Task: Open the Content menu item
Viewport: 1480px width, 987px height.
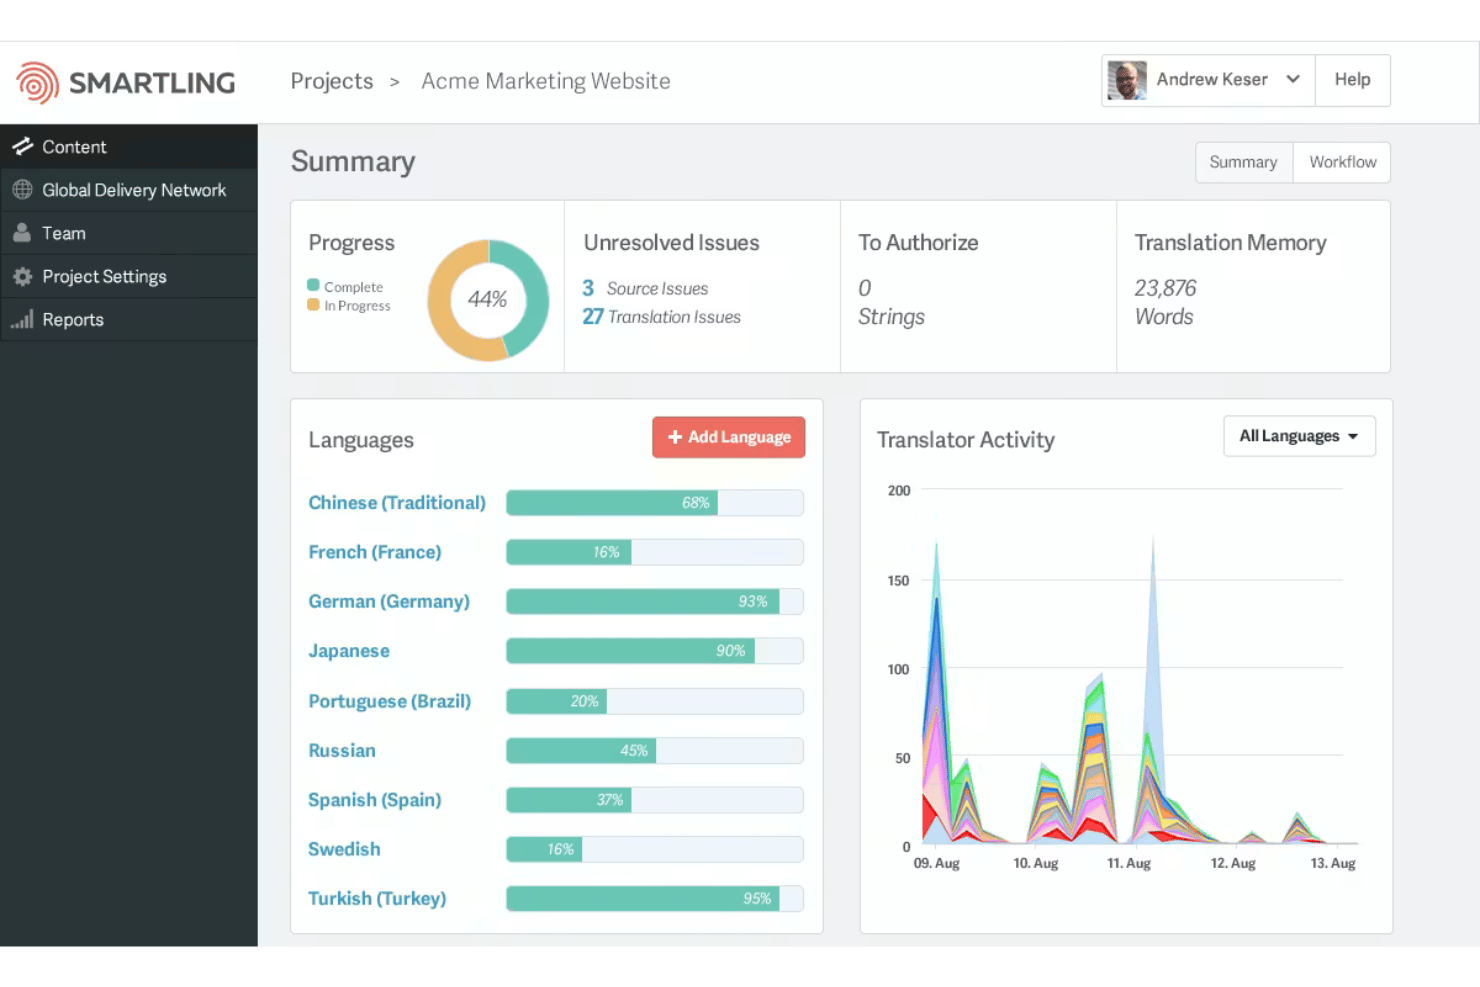Action: (129, 146)
